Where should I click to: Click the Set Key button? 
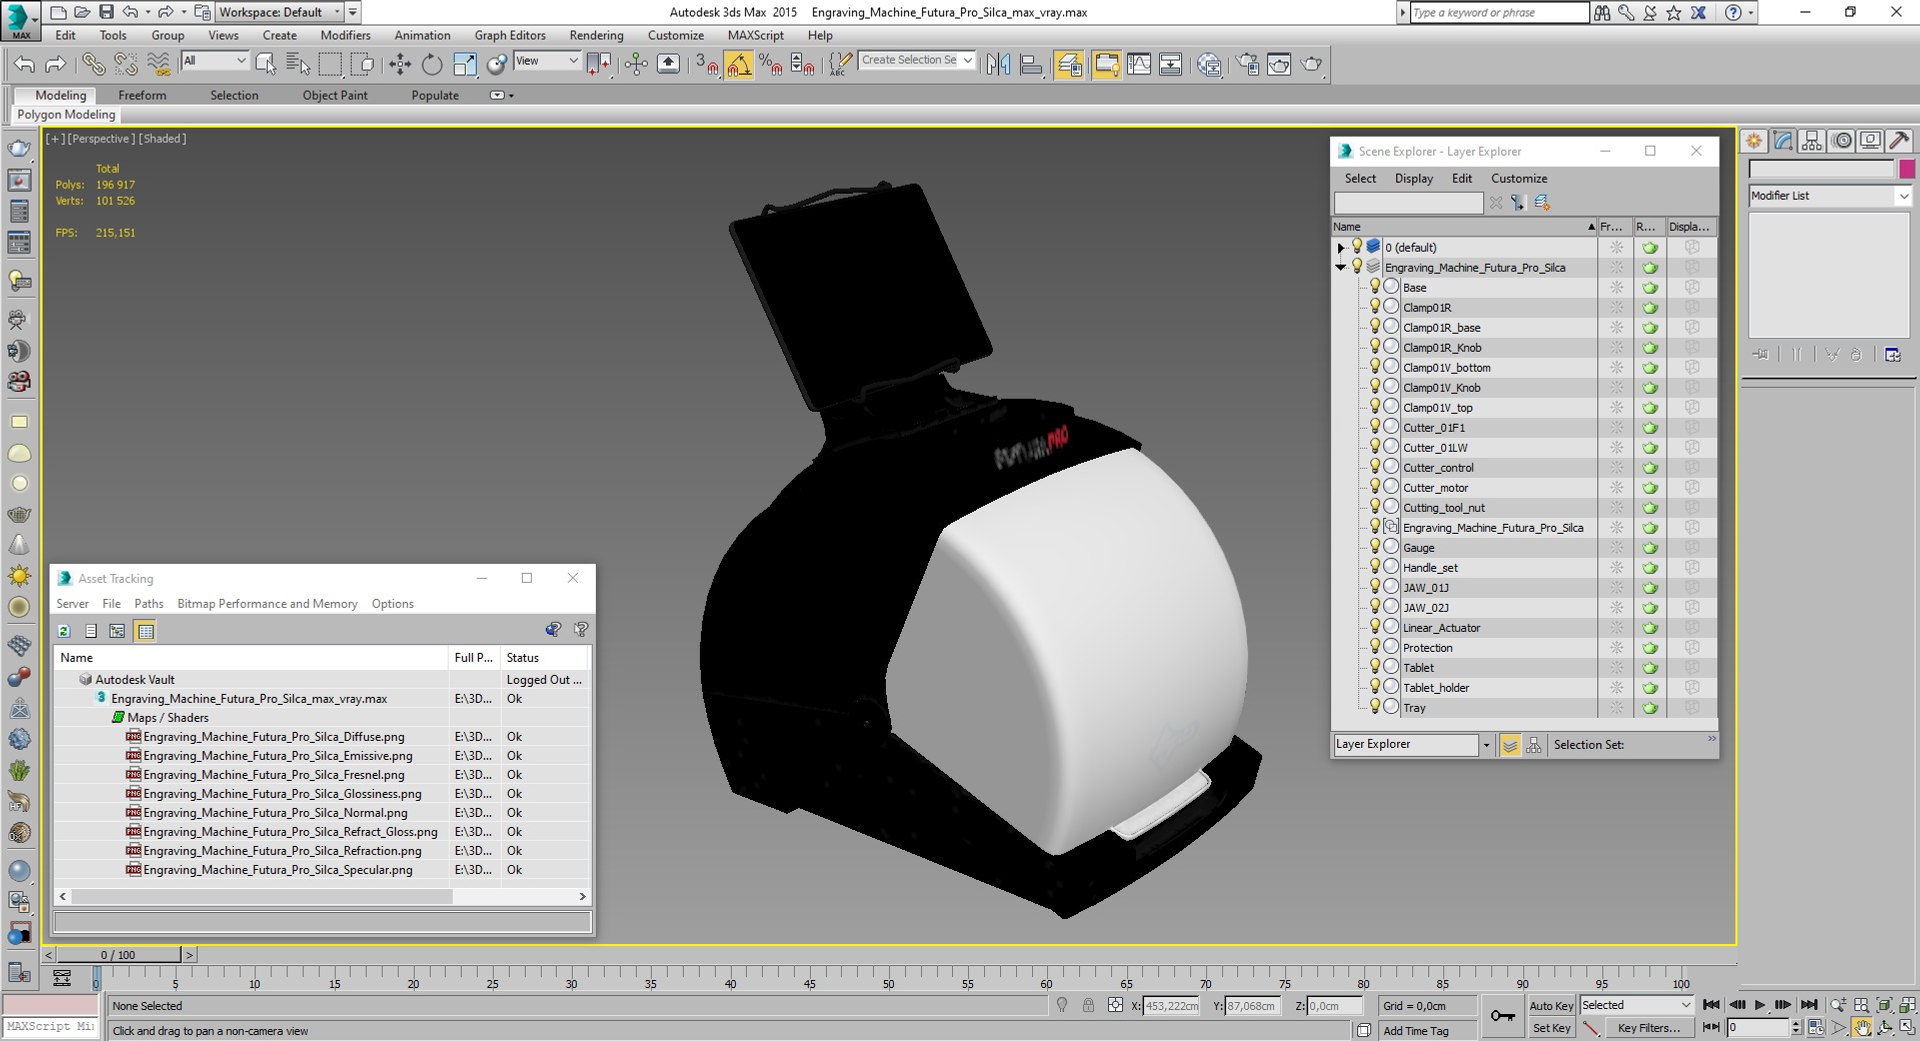point(1551,1028)
